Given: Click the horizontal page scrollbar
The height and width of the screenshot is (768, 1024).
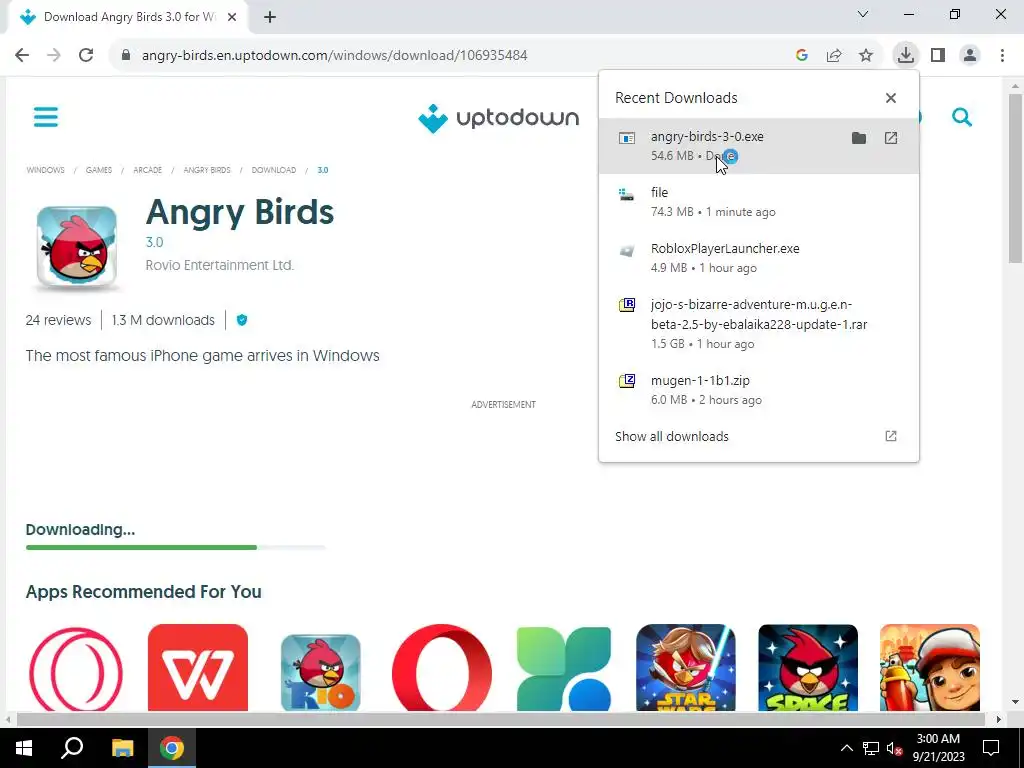Looking at the screenshot, I should [x=500, y=719].
